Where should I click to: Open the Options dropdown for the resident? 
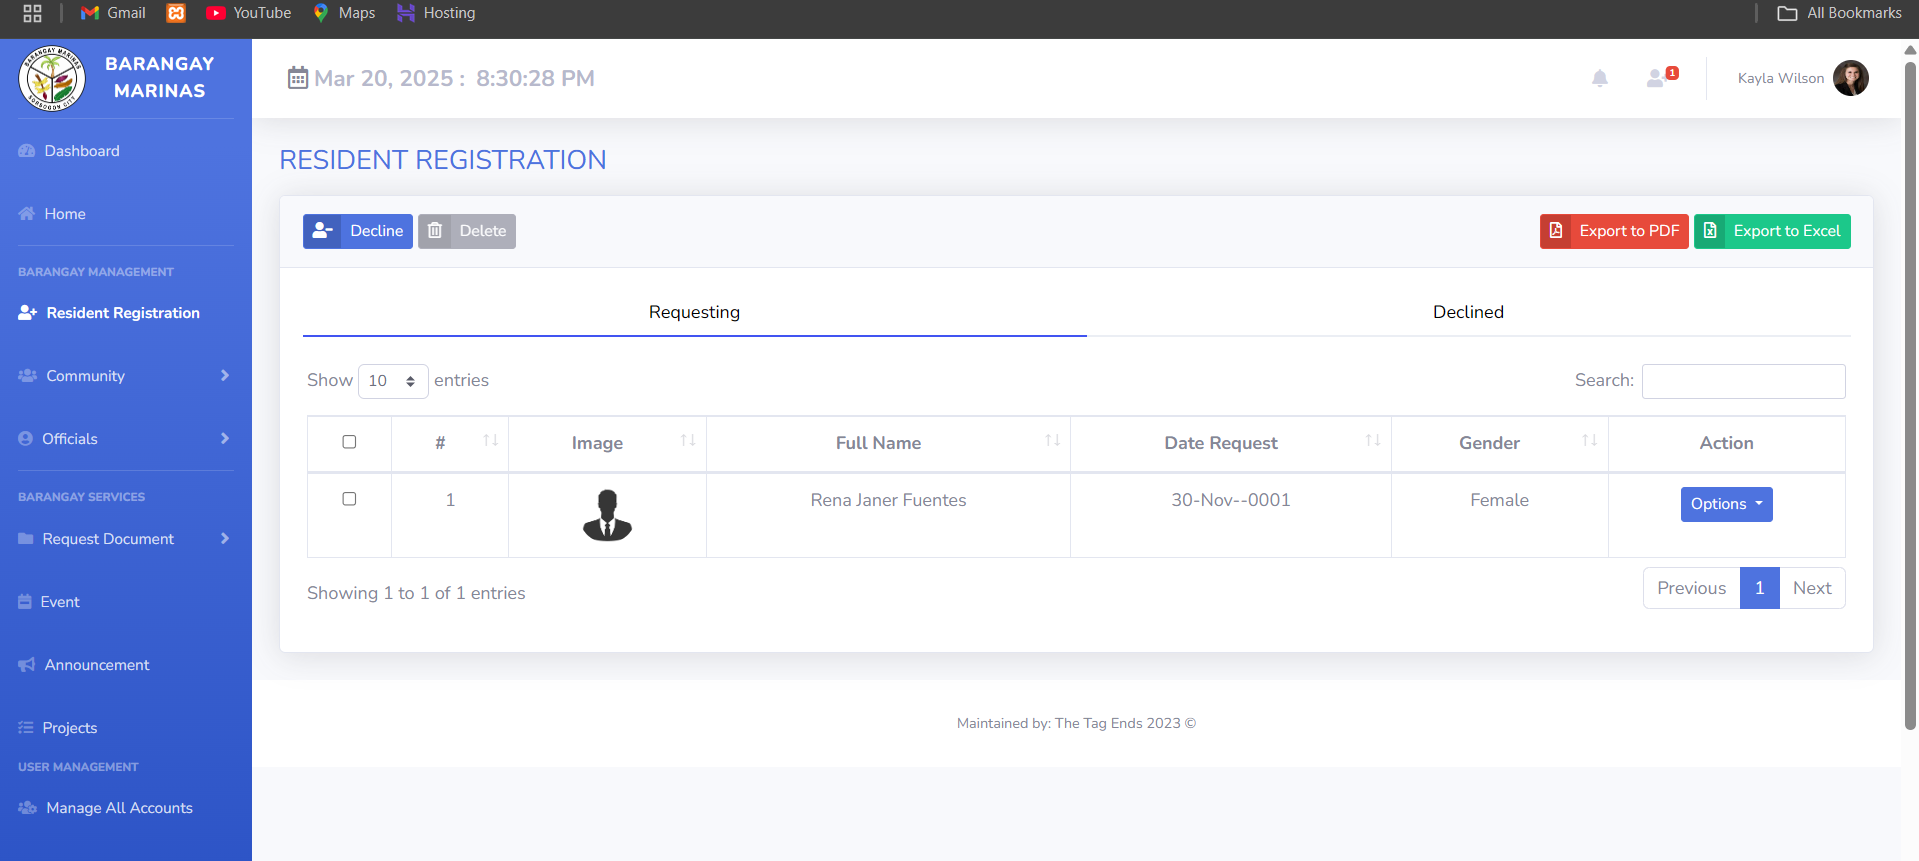(1726, 504)
